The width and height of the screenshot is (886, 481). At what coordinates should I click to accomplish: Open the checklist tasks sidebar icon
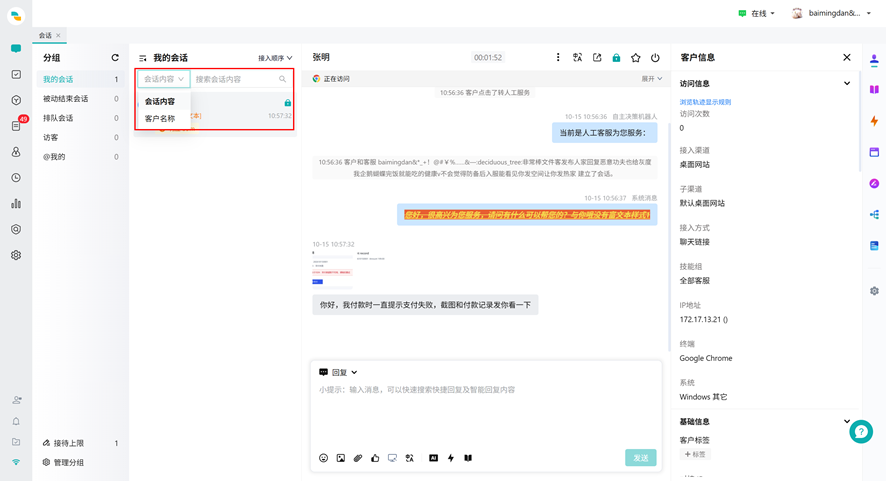pyautogui.click(x=16, y=75)
